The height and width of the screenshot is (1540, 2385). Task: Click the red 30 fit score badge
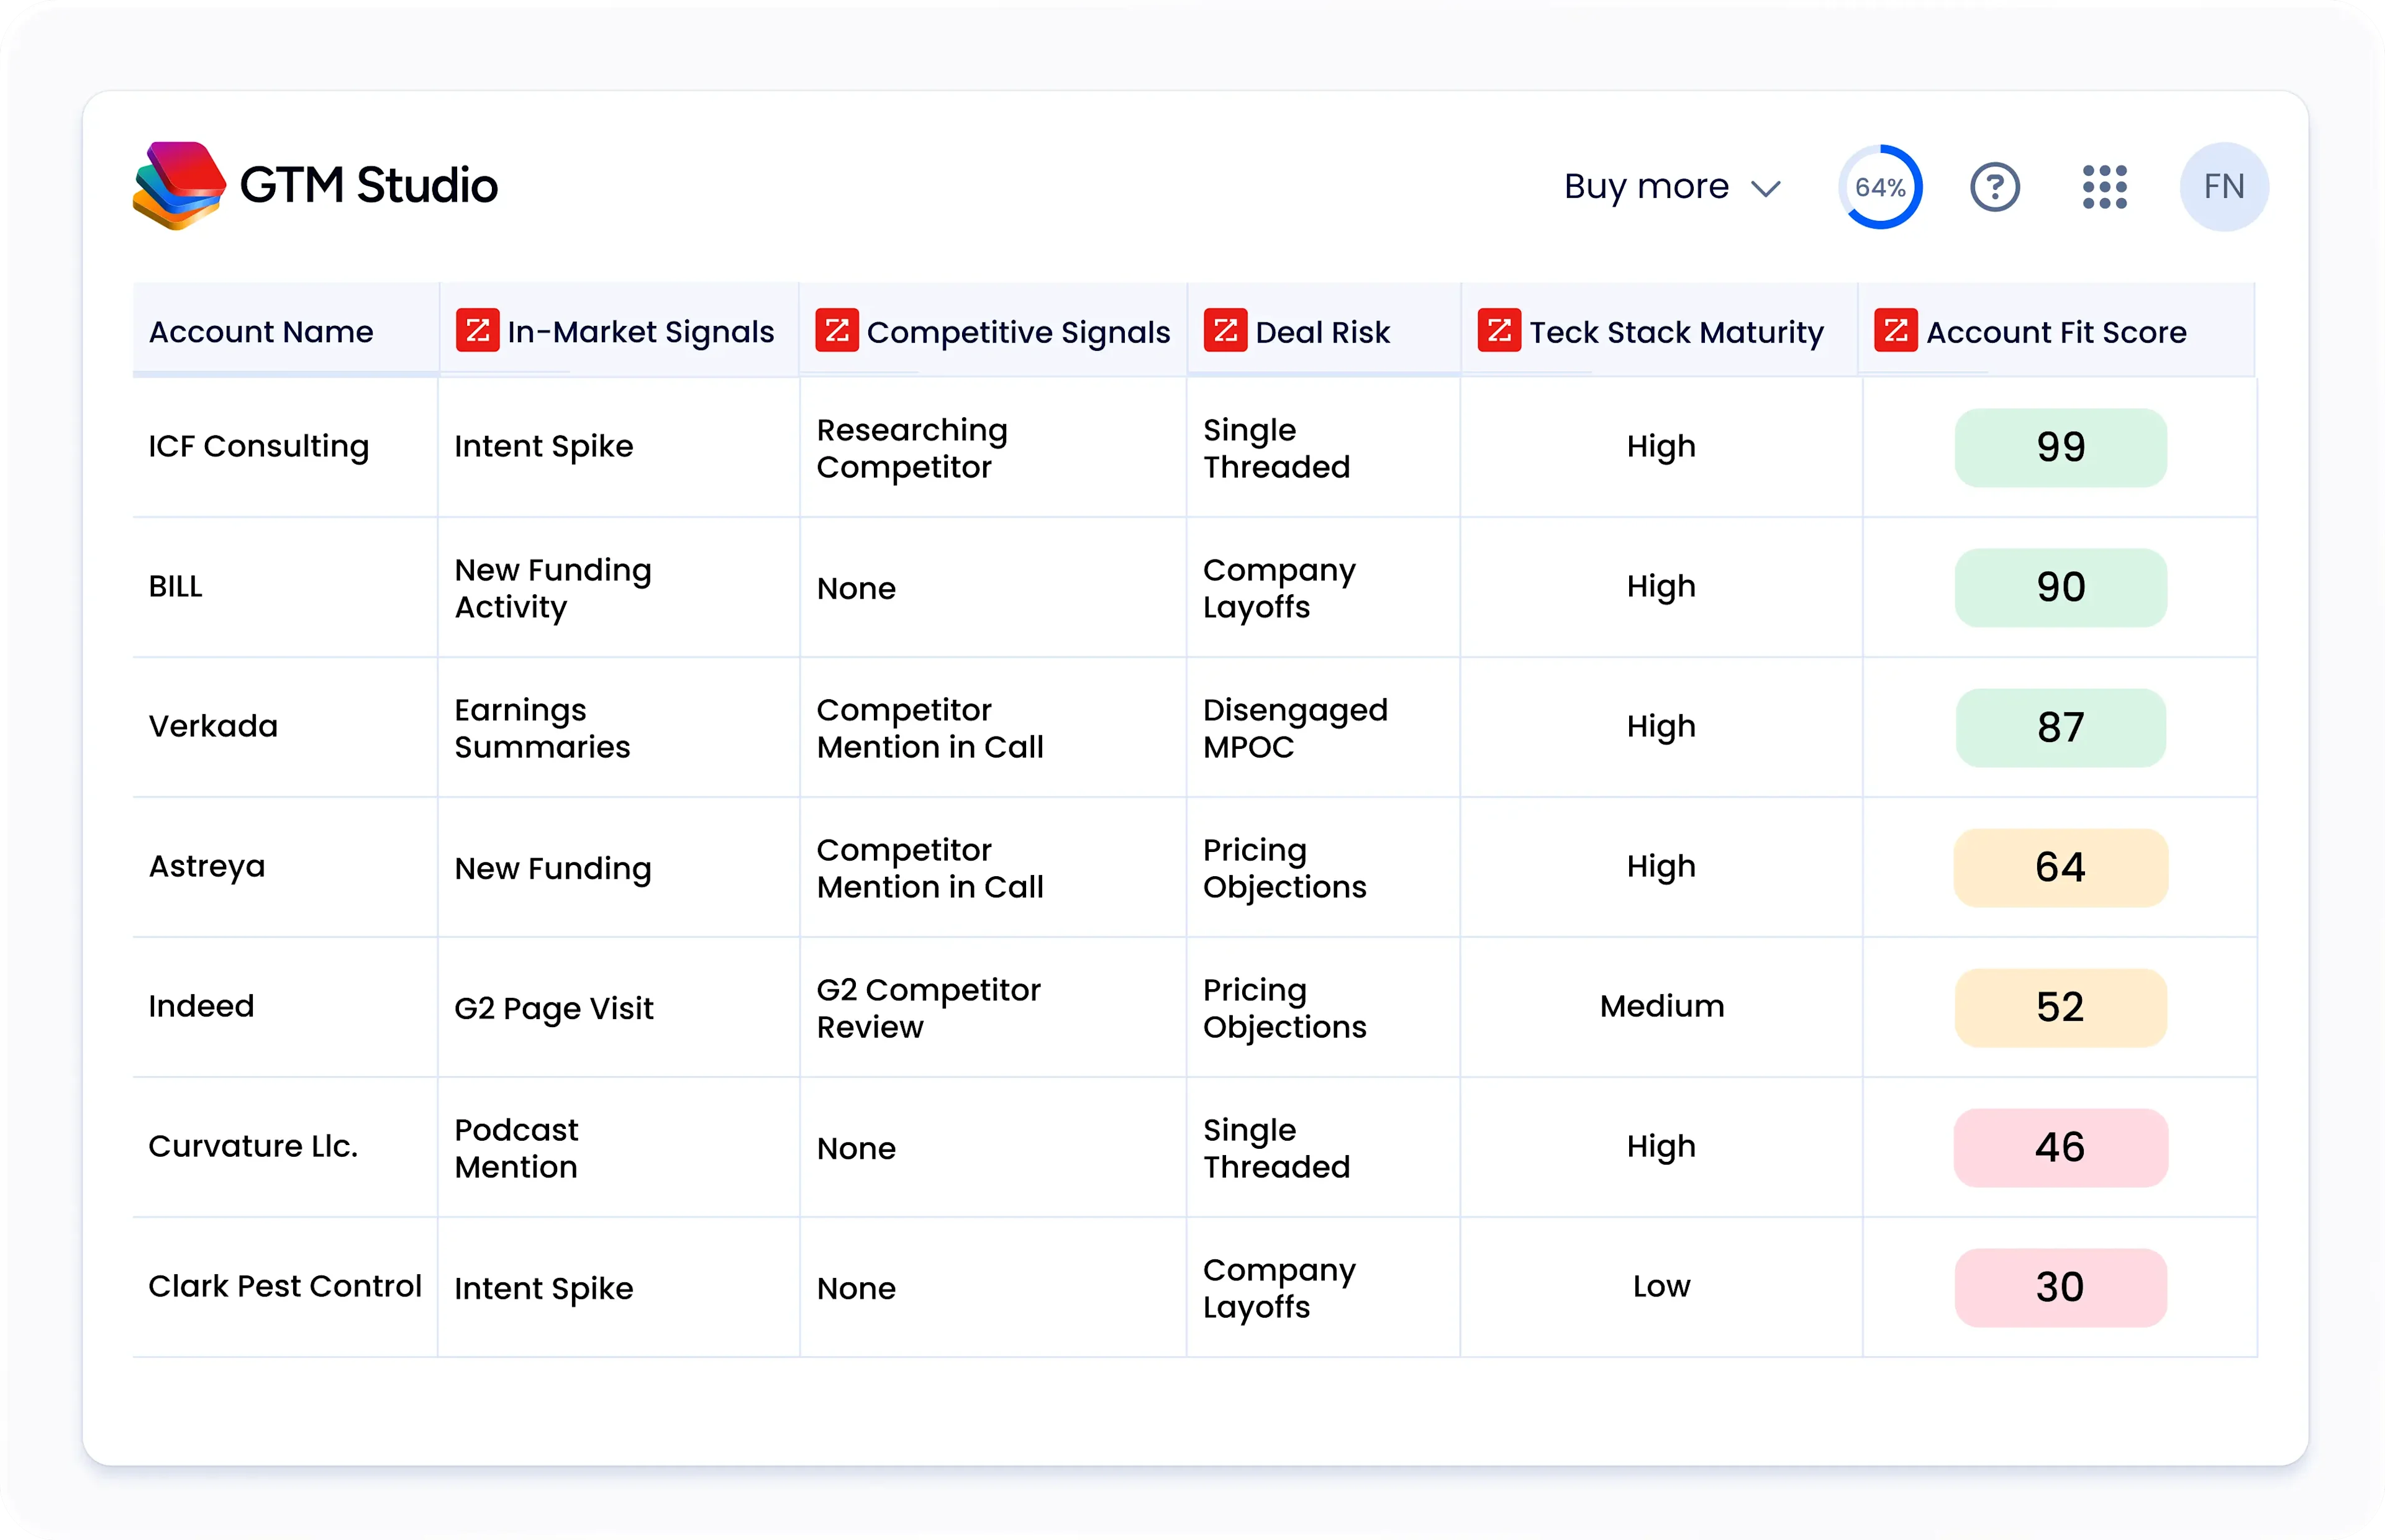(2061, 1287)
